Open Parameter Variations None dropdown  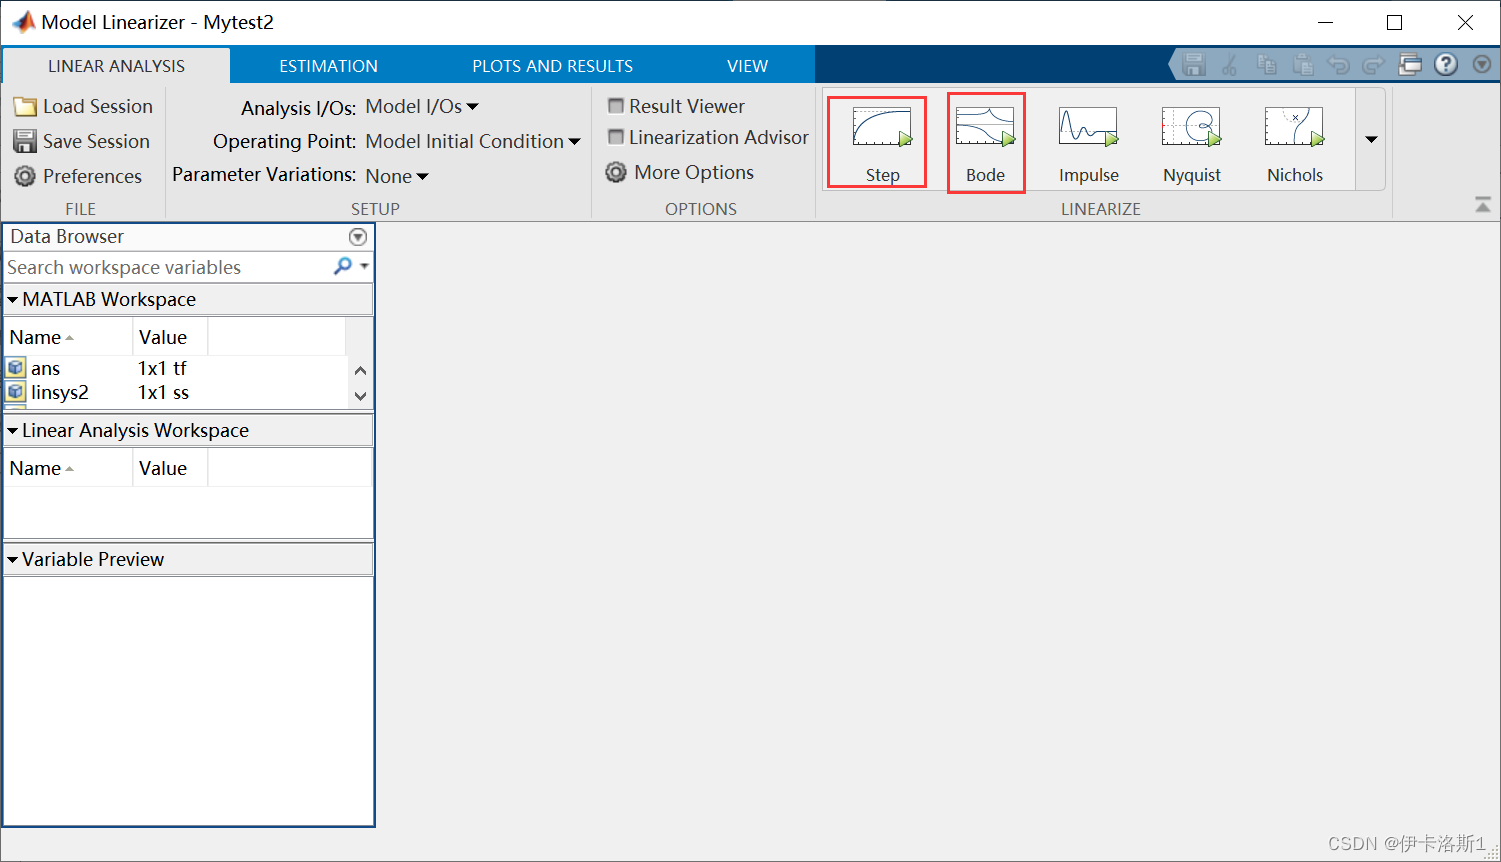(x=397, y=176)
